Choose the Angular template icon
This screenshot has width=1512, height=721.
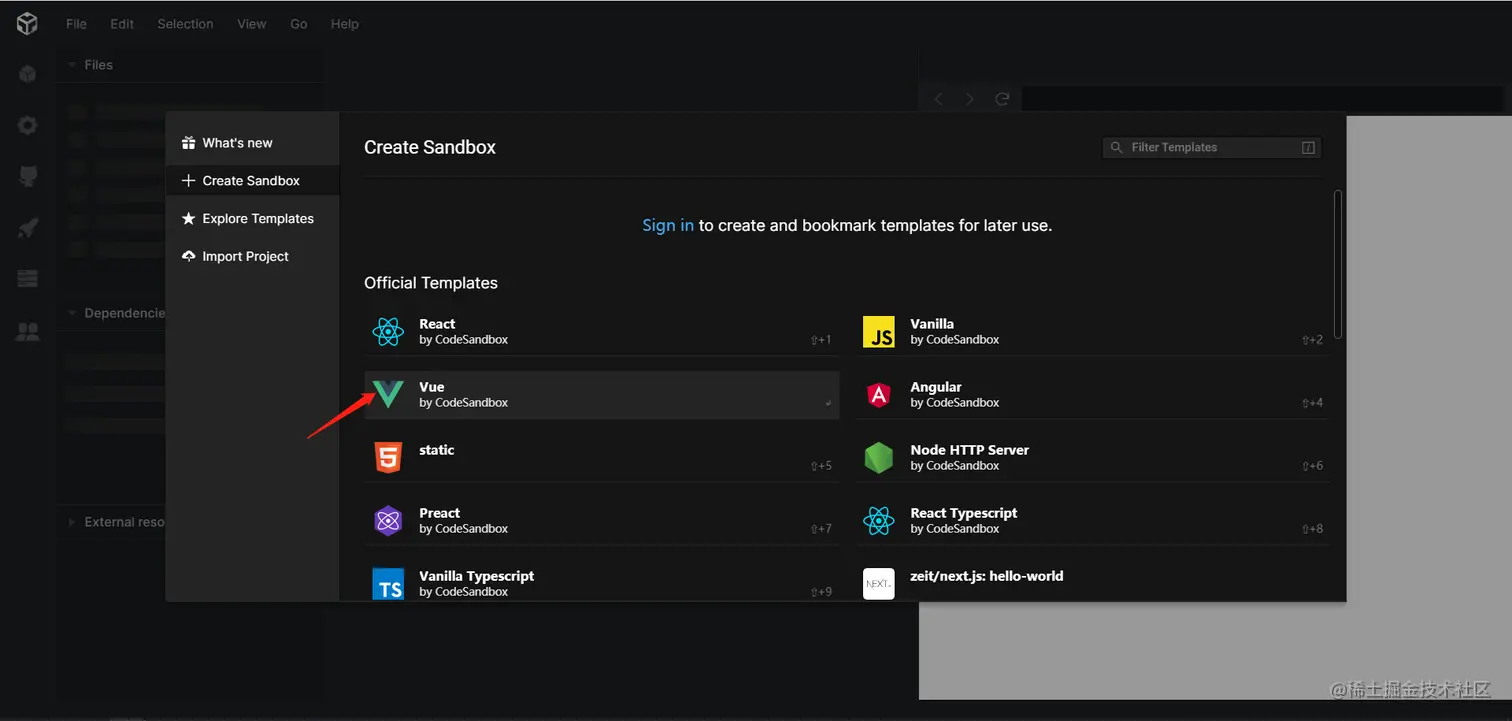tap(878, 394)
